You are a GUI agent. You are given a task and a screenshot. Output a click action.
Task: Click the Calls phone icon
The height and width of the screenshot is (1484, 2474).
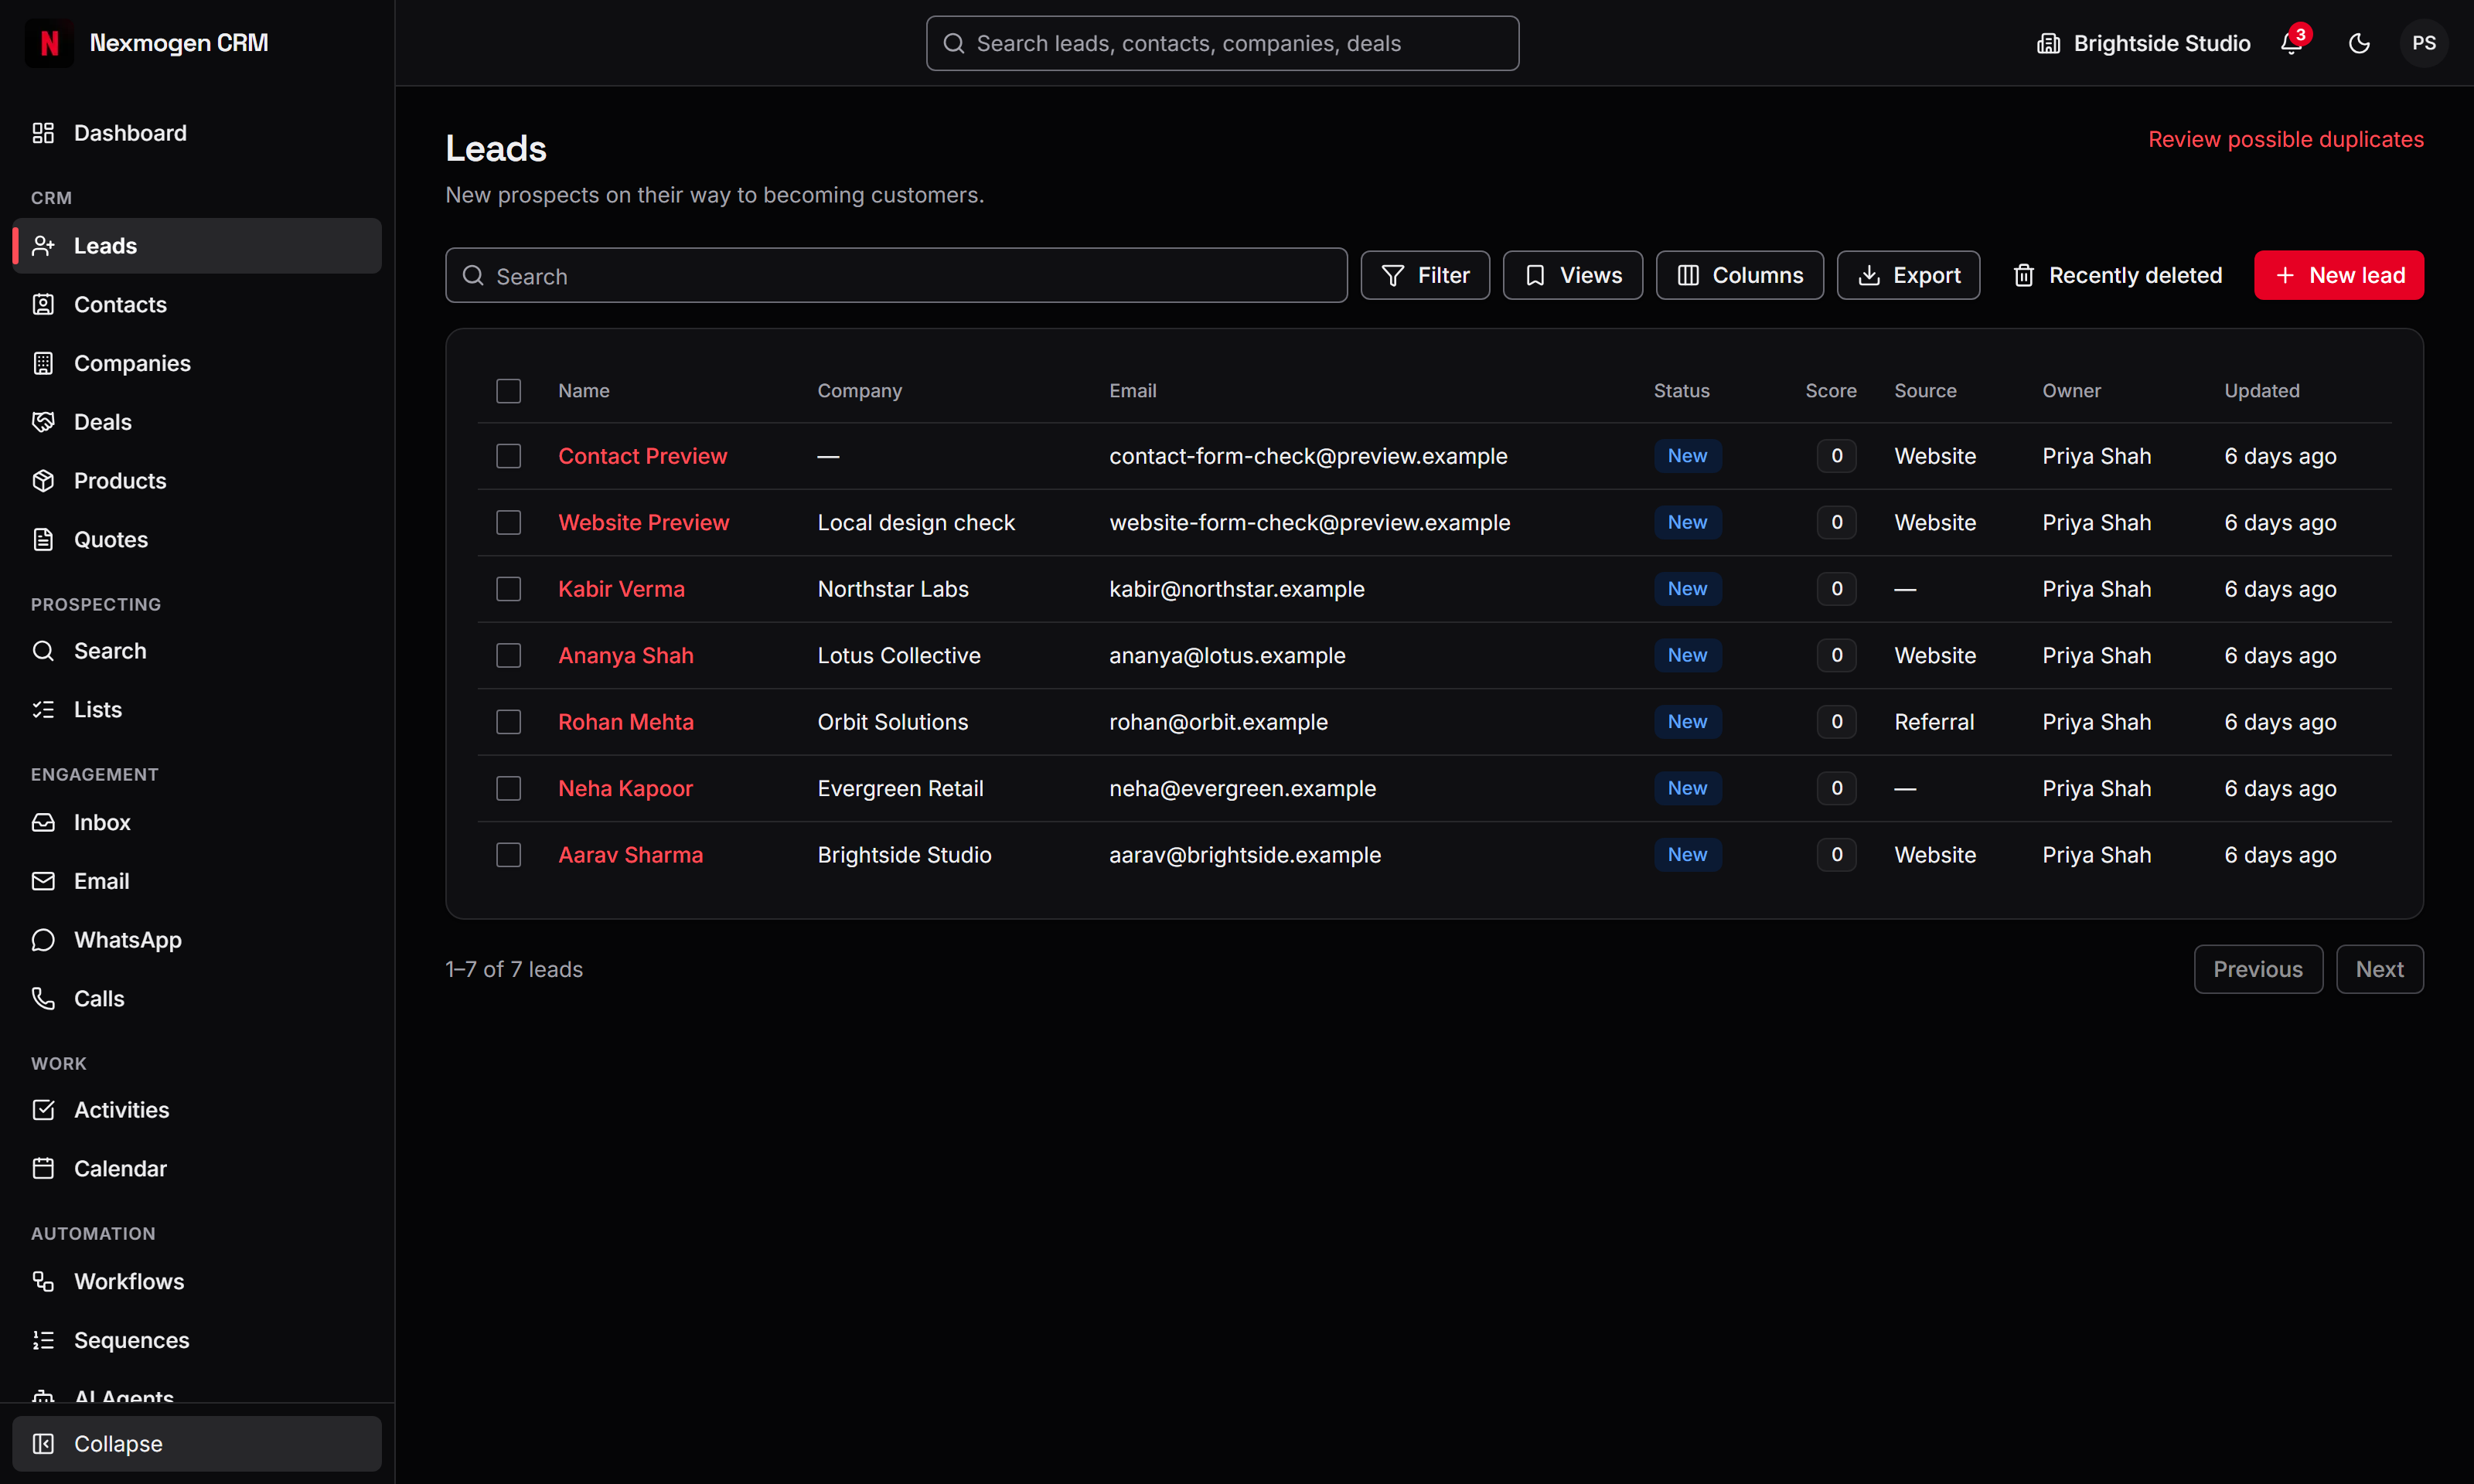point(43,998)
